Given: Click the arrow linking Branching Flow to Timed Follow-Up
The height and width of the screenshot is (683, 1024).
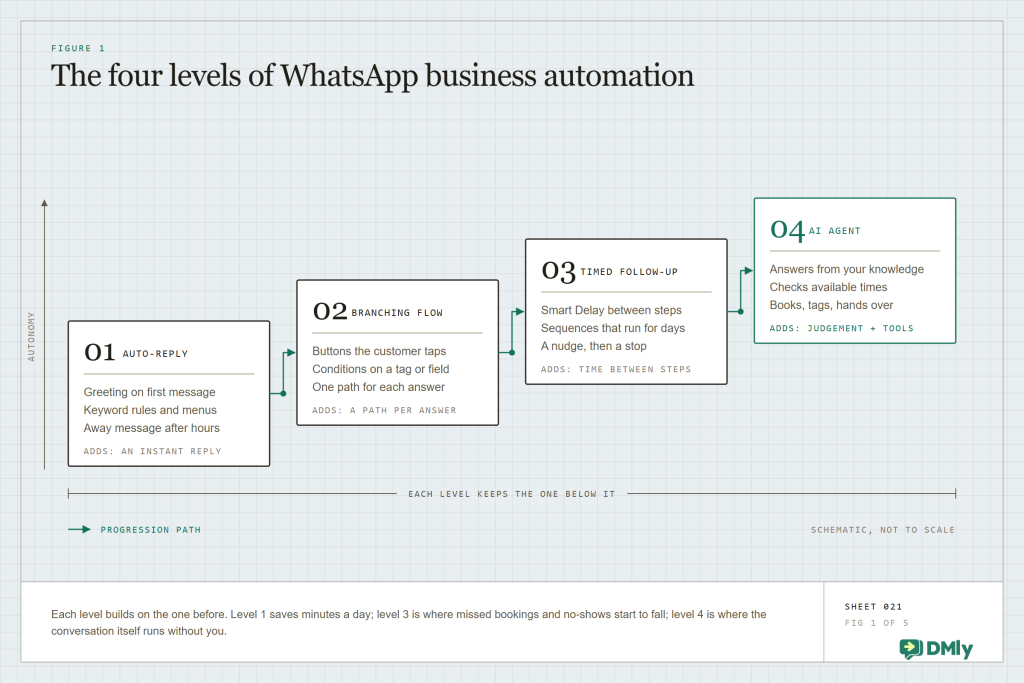Looking at the screenshot, I should (511, 332).
